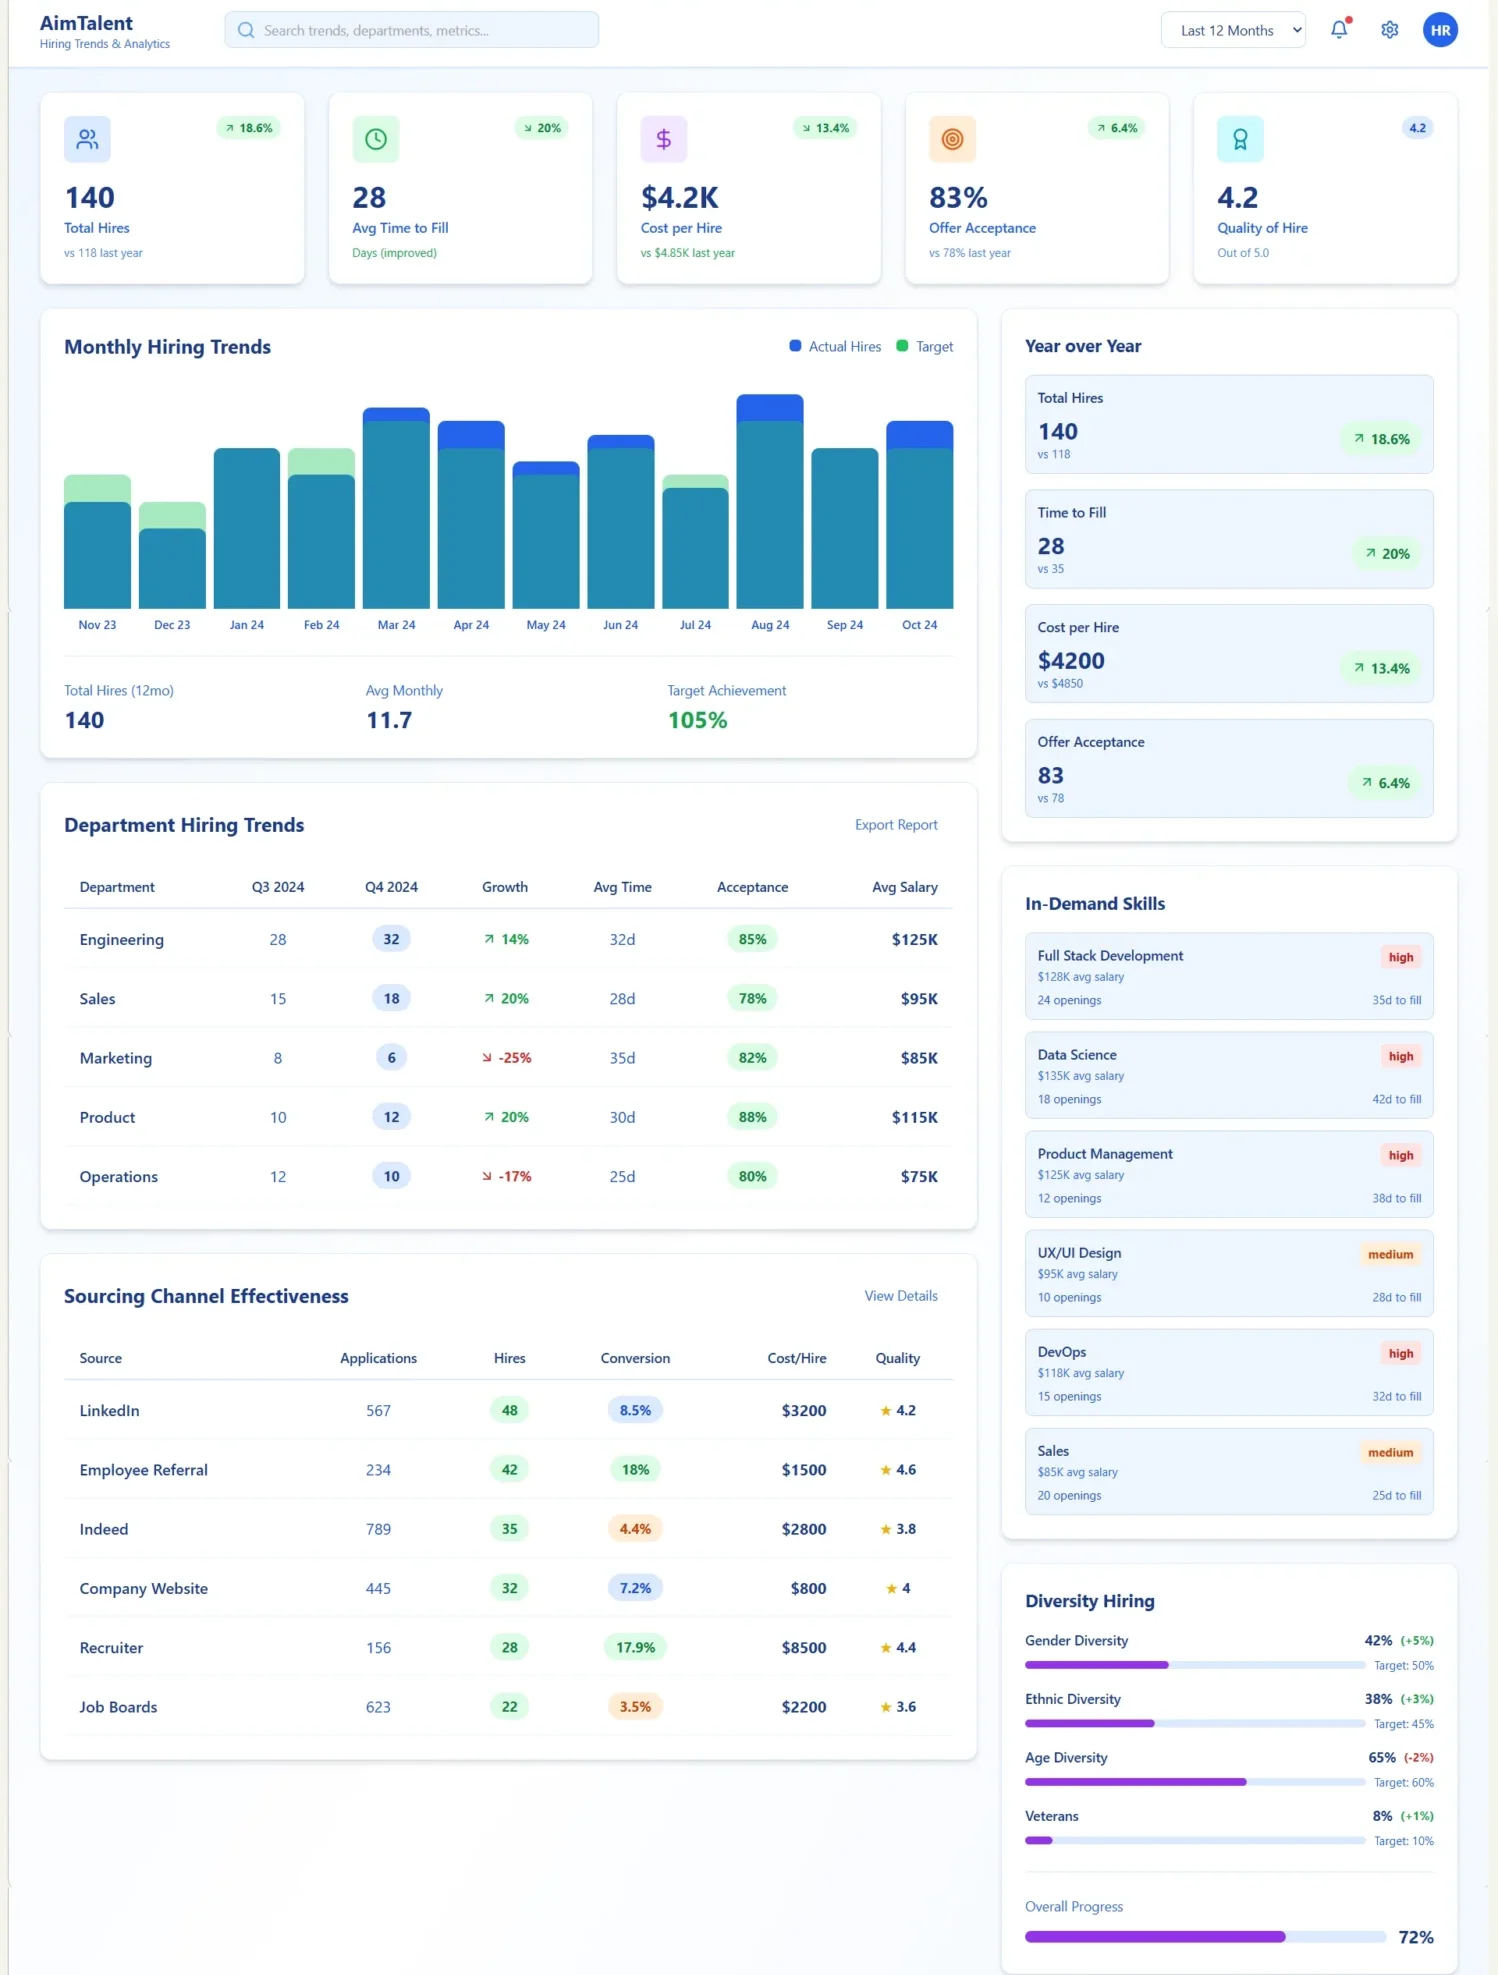Viewport: 1498px width, 1975px height.
Task: Click the Year over Year Cost per Hire $4200
Action: (1071, 661)
